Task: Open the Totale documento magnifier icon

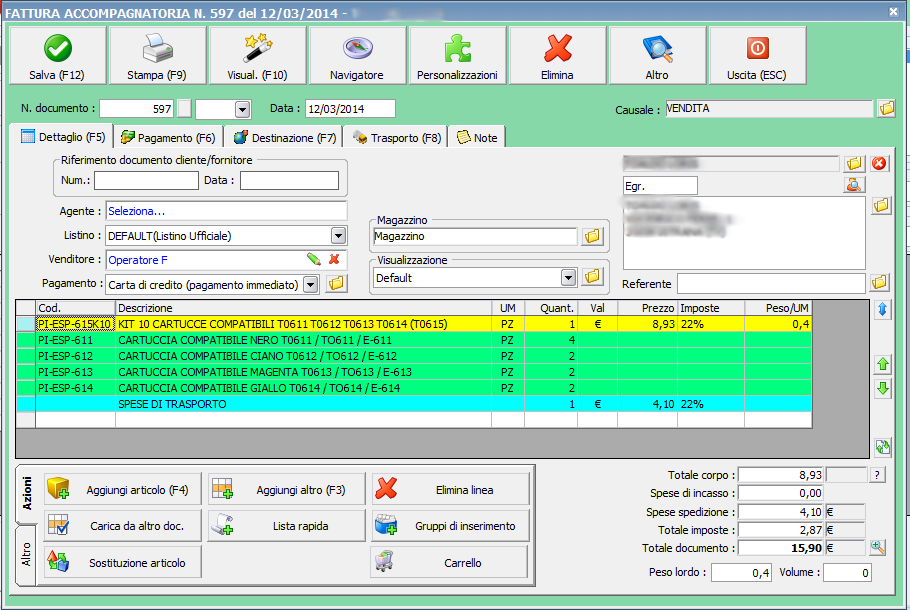Action: pyautogui.click(x=878, y=547)
